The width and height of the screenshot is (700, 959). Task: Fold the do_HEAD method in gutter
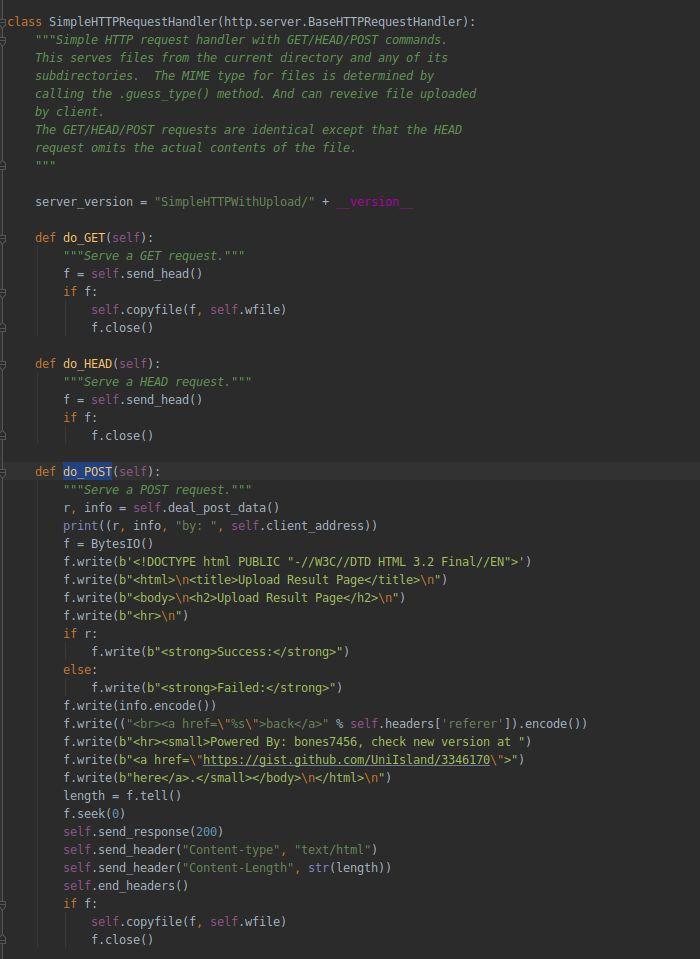(x=3, y=365)
